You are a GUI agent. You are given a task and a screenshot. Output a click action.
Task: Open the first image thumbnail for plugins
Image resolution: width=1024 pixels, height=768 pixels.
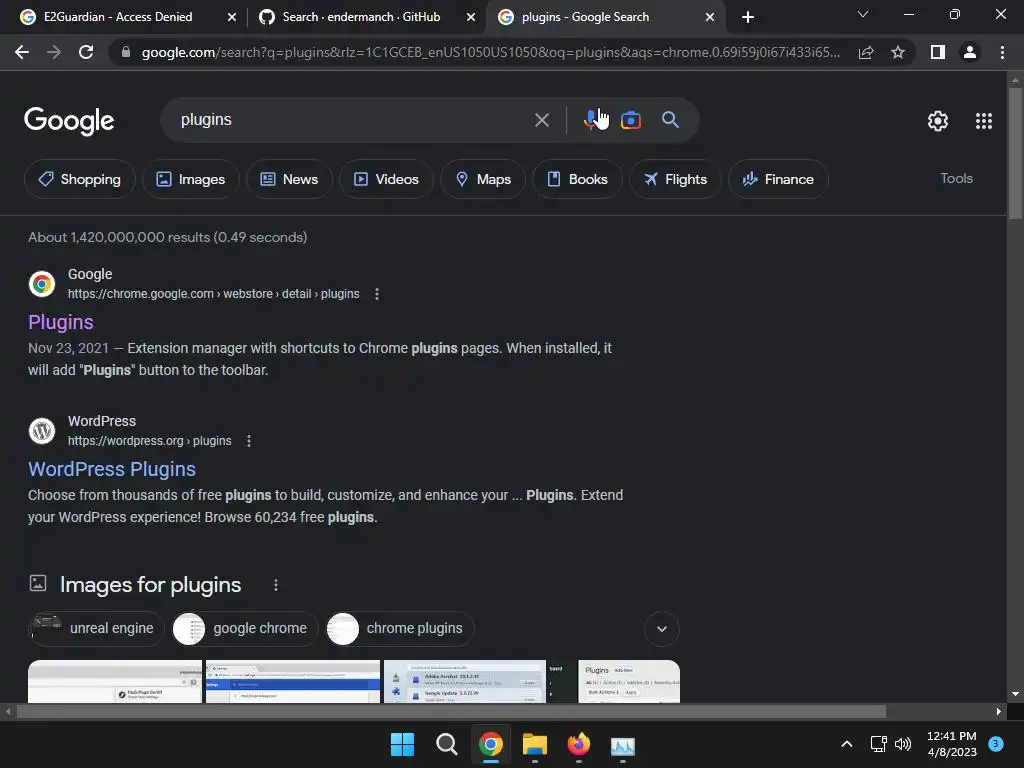tap(115, 682)
